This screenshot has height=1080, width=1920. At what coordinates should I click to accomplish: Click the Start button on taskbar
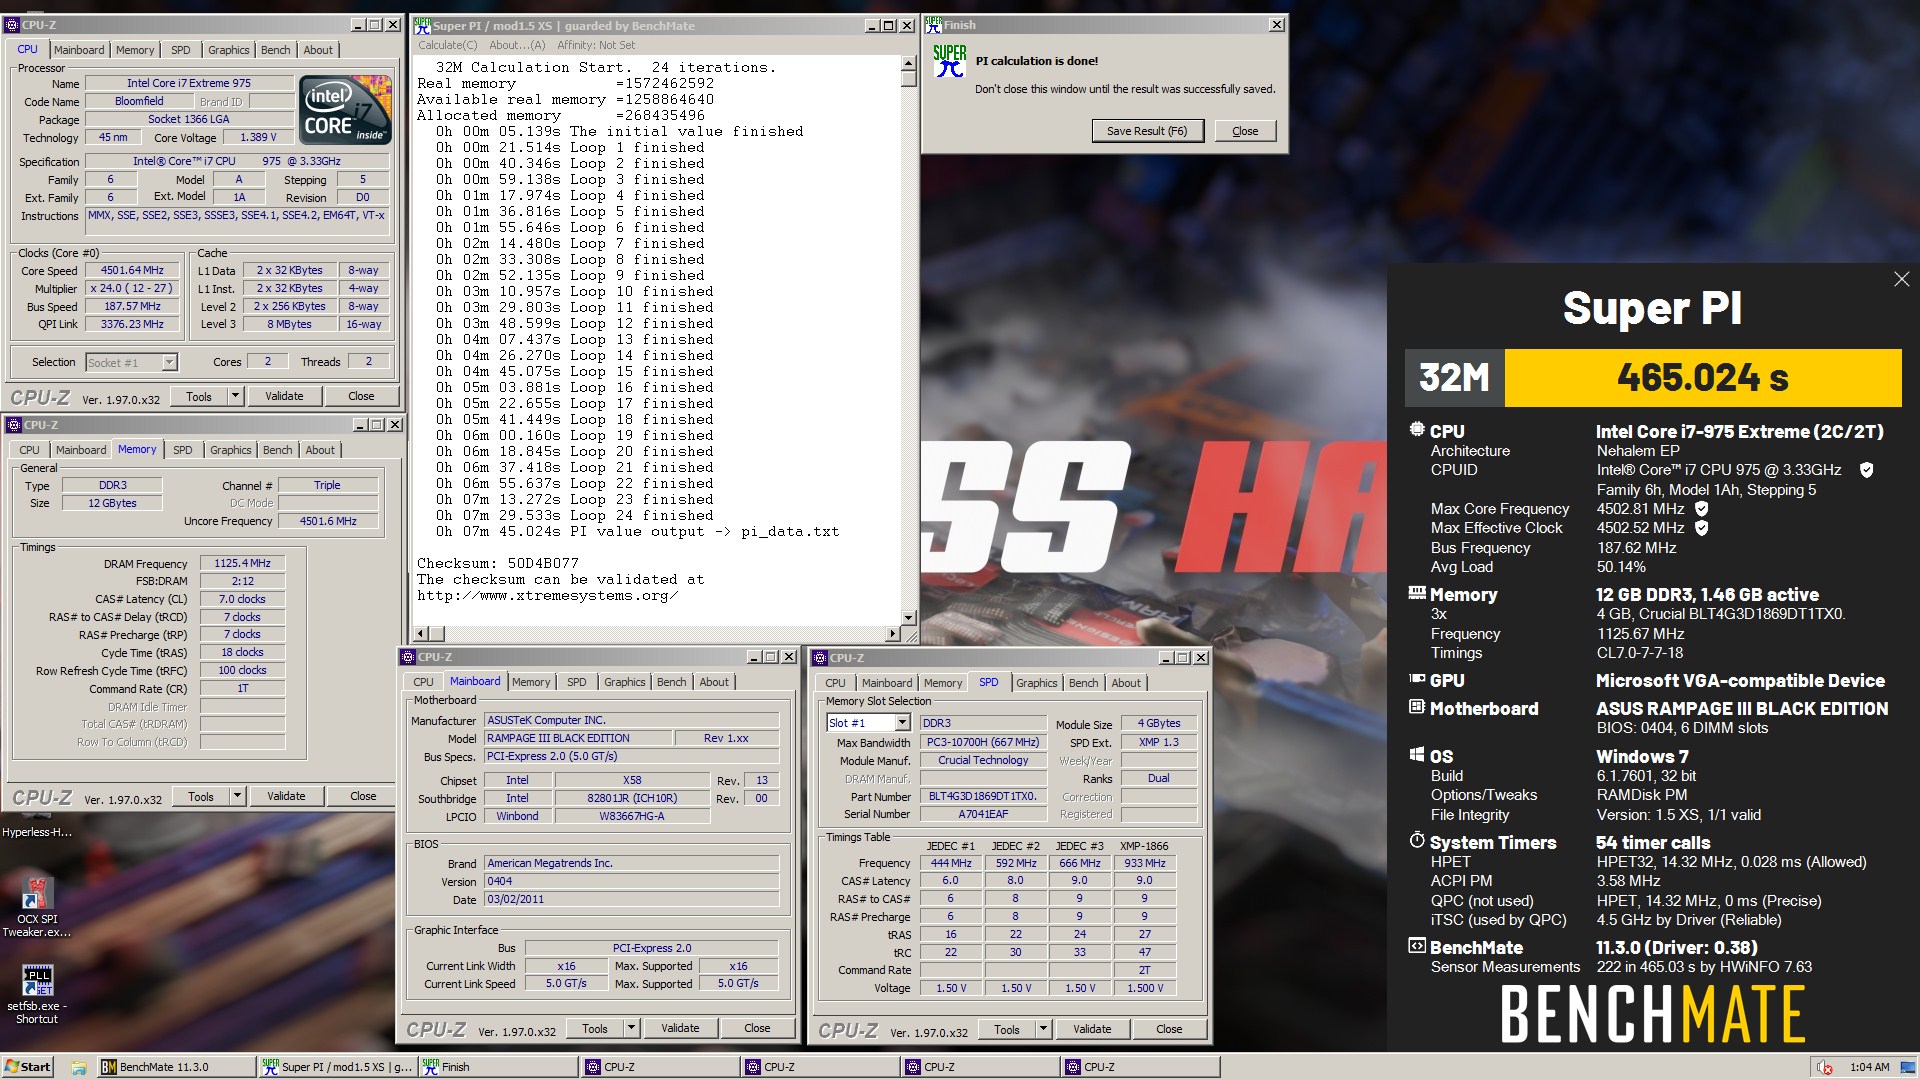click(28, 1067)
